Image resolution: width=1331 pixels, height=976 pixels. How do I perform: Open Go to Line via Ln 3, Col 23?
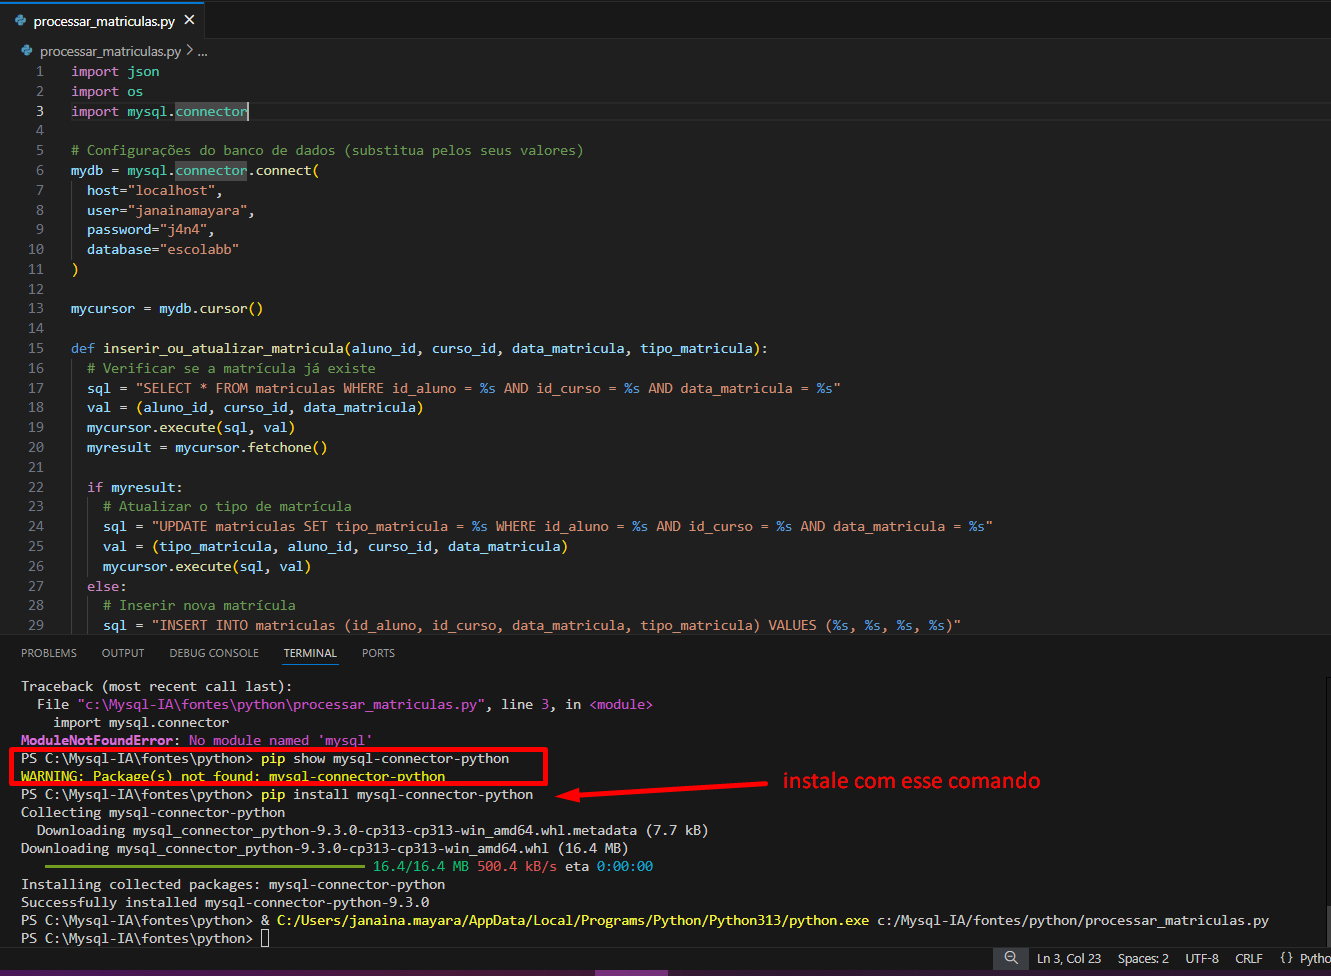pyautogui.click(x=1069, y=958)
